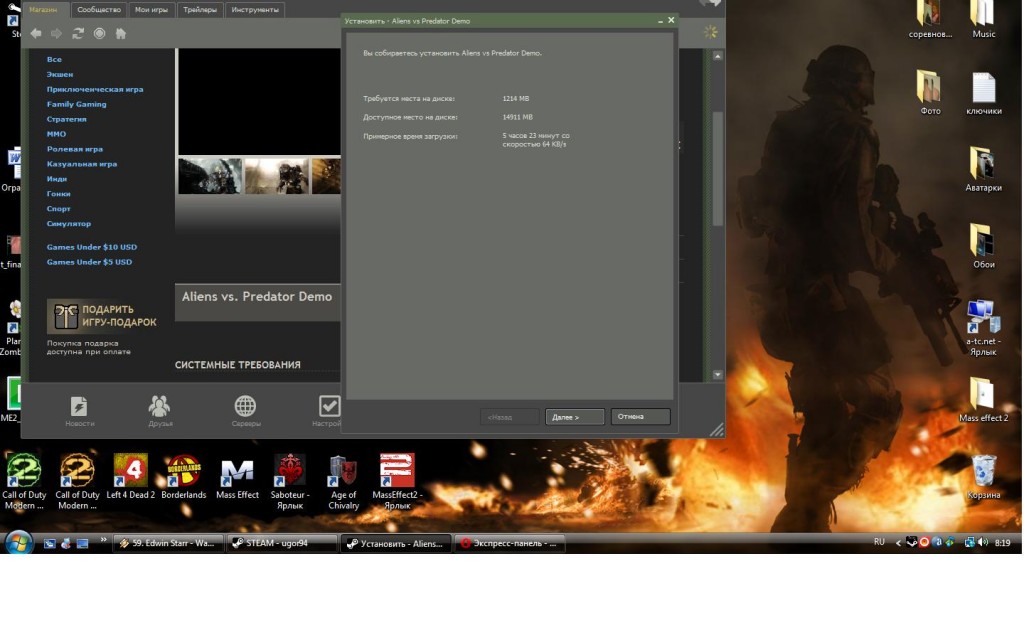
Task: Open the Фото folder on the desktop
Action: 930,93
